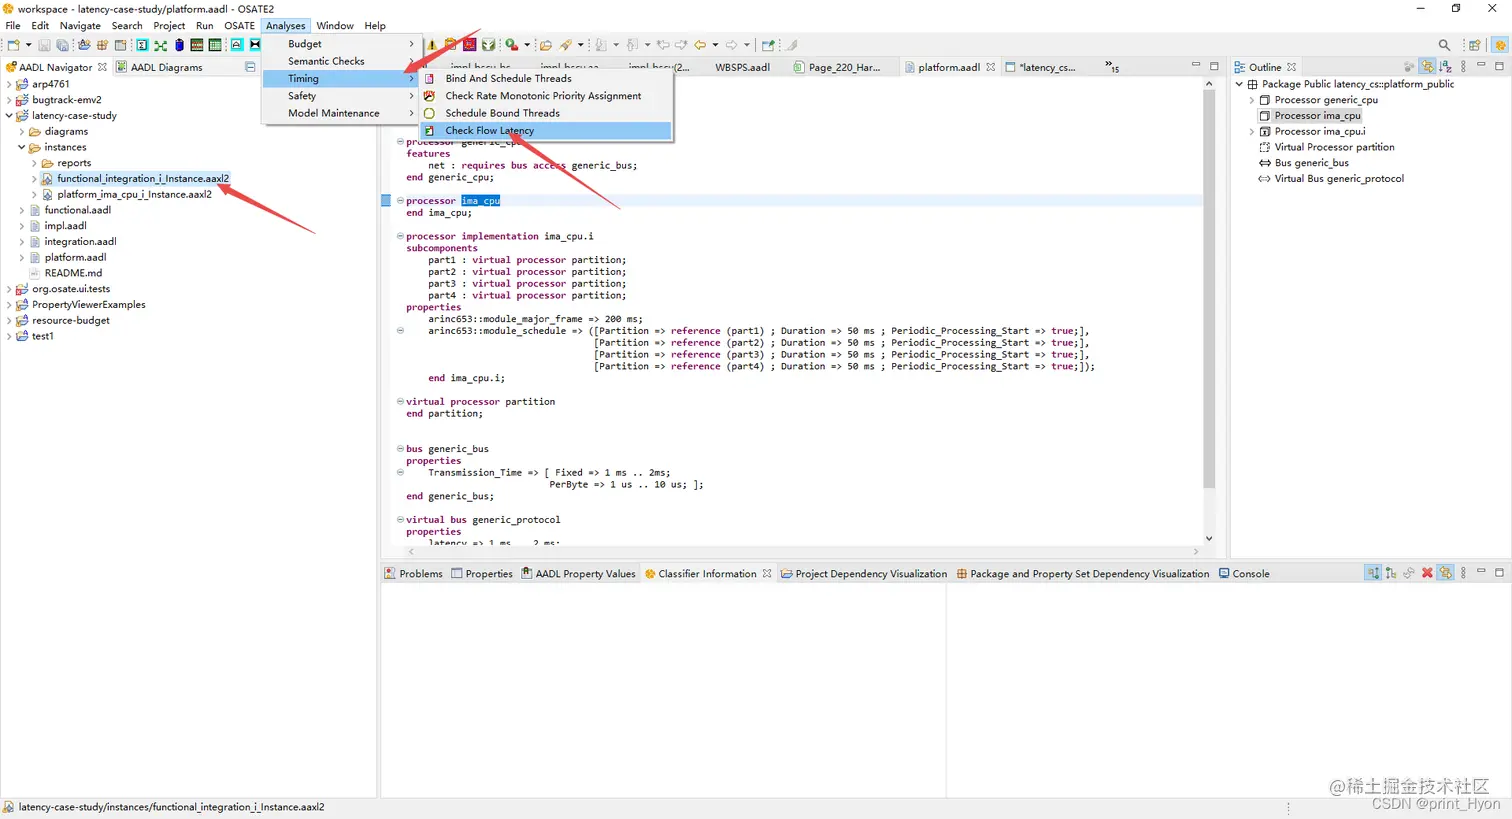Open the Navigate menu
The image size is (1512, 819).
(80, 26)
